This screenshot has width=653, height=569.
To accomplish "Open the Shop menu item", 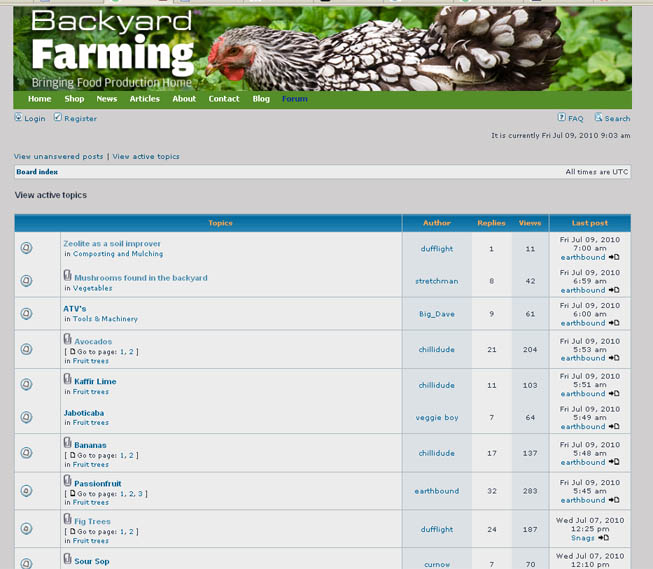I will 74,99.
